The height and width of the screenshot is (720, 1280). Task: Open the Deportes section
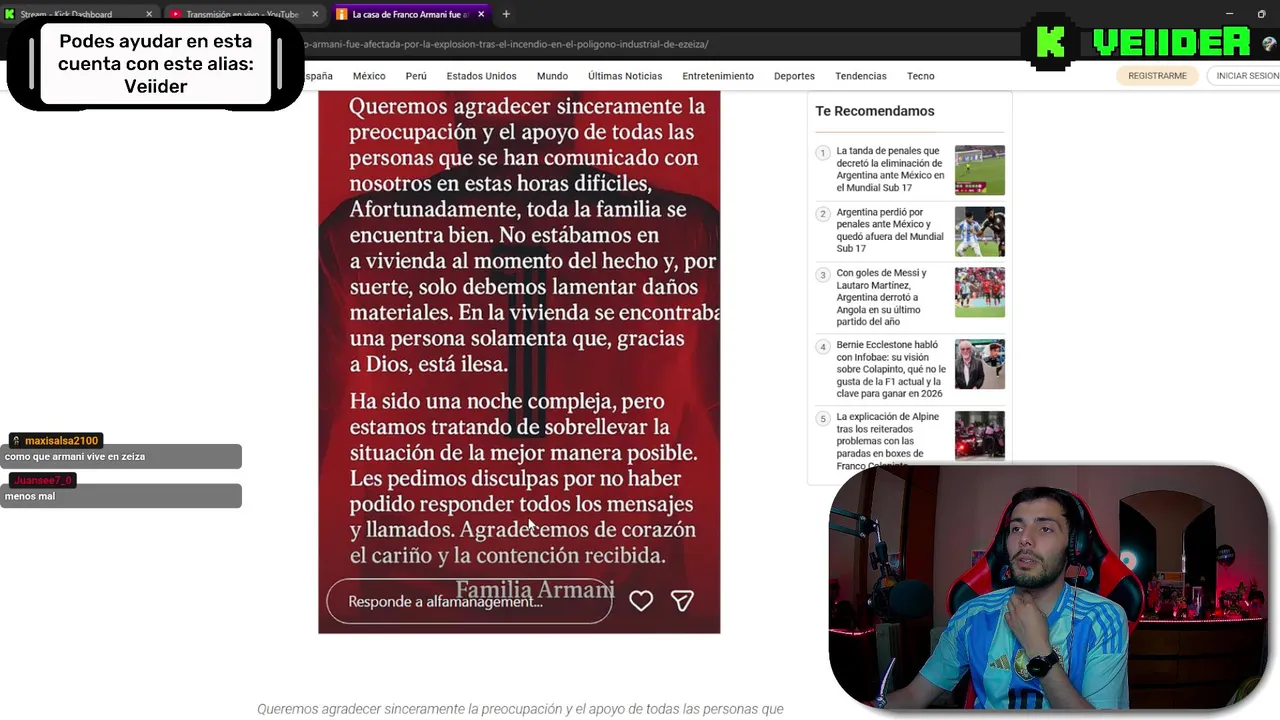coord(794,76)
